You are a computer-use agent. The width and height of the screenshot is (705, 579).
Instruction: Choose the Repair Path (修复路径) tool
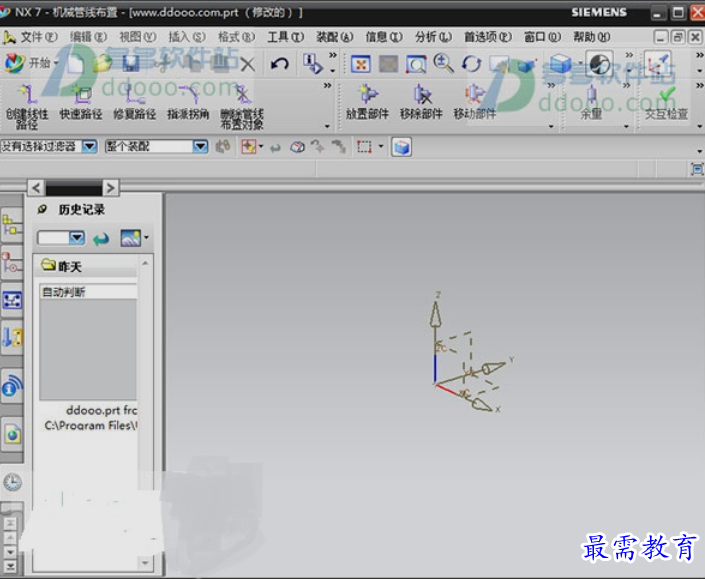point(134,103)
